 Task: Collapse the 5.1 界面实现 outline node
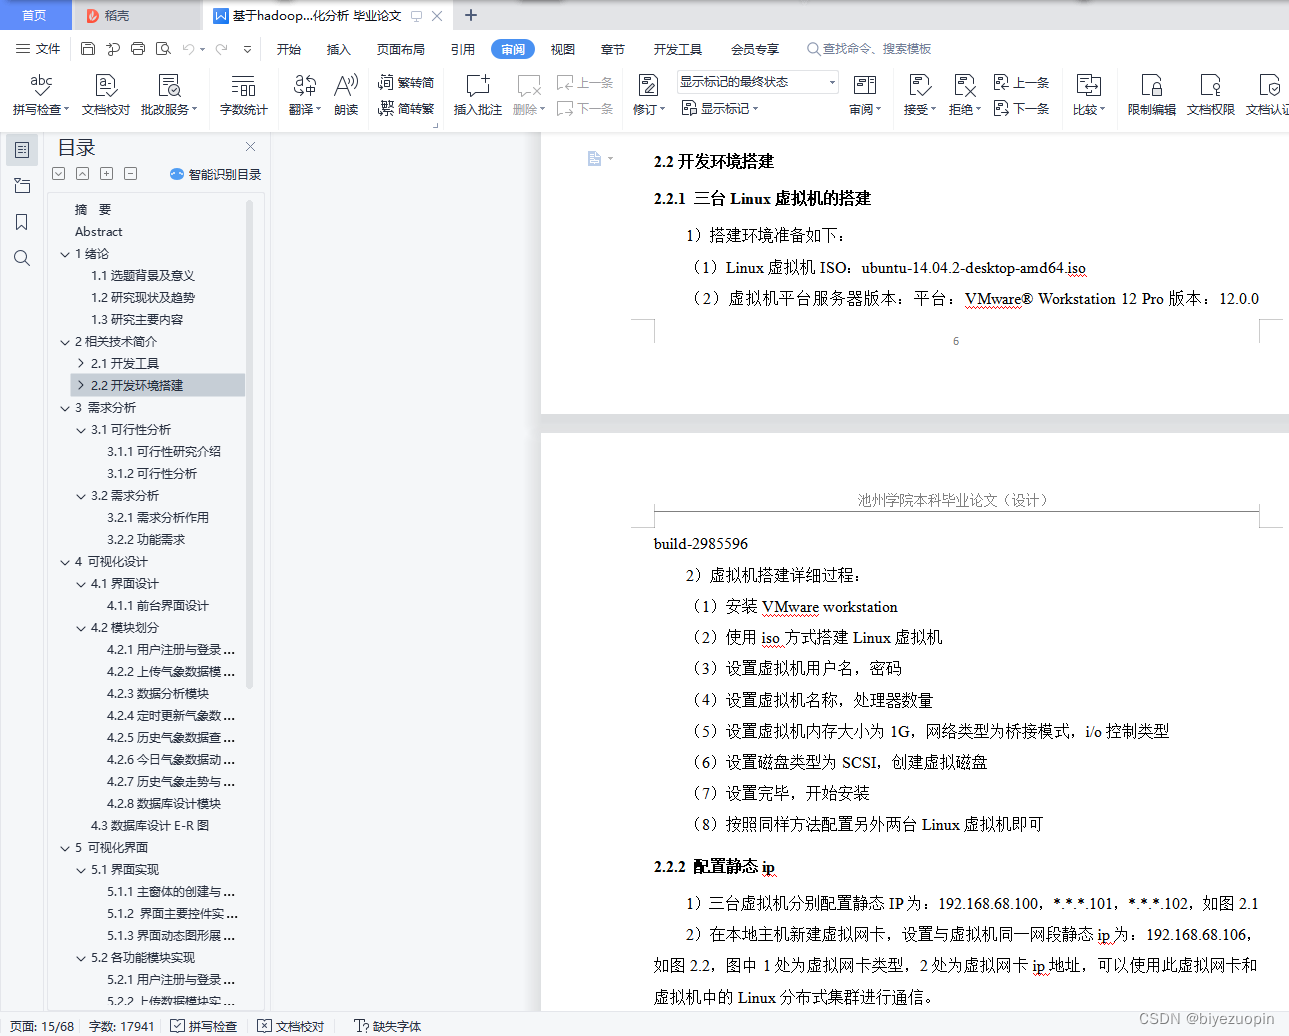(81, 870)
